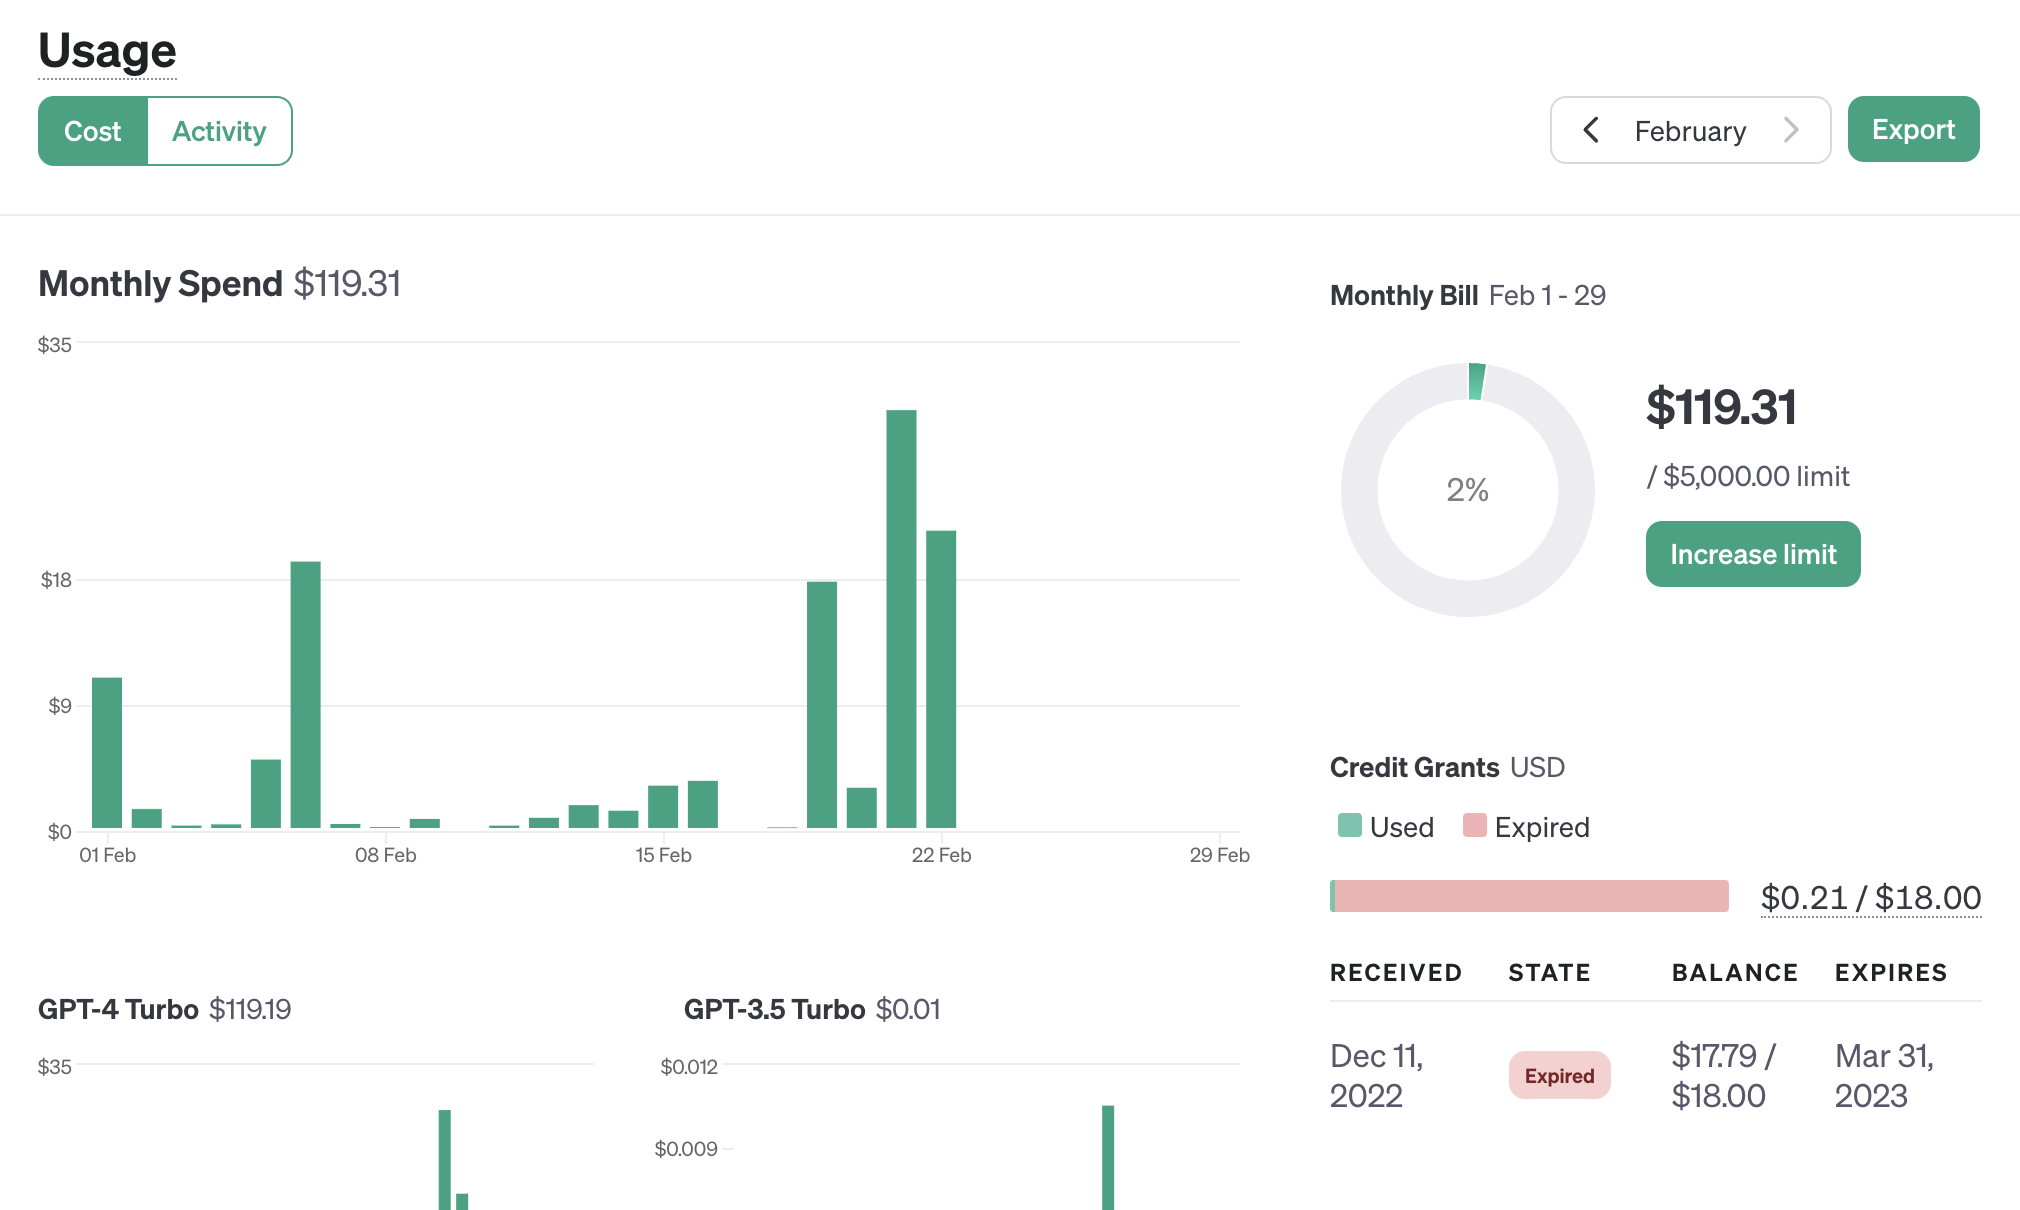Select the Cost tab
This screenshot has height=1210, width=2020.
coord(93,131)
